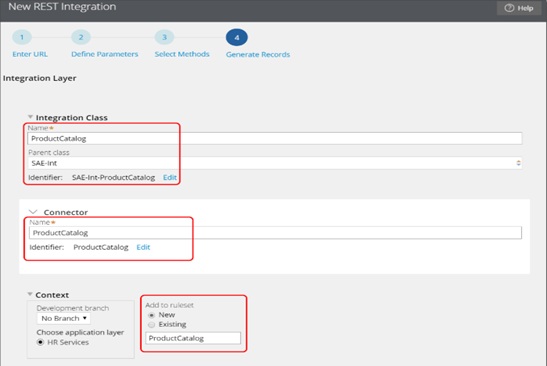This screenshot has height=366, width=547.
Task: Open the Select Methods step
Action: point(182,54)
